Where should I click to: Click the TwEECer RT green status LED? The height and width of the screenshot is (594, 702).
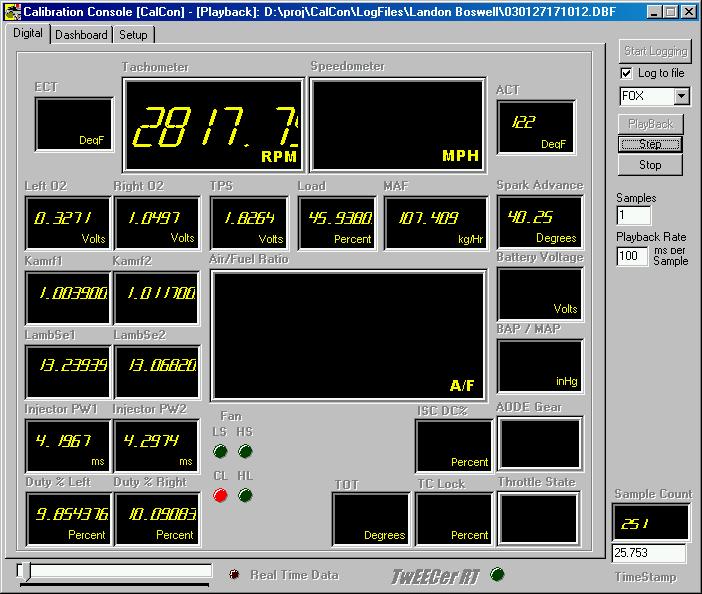[499, 574]
